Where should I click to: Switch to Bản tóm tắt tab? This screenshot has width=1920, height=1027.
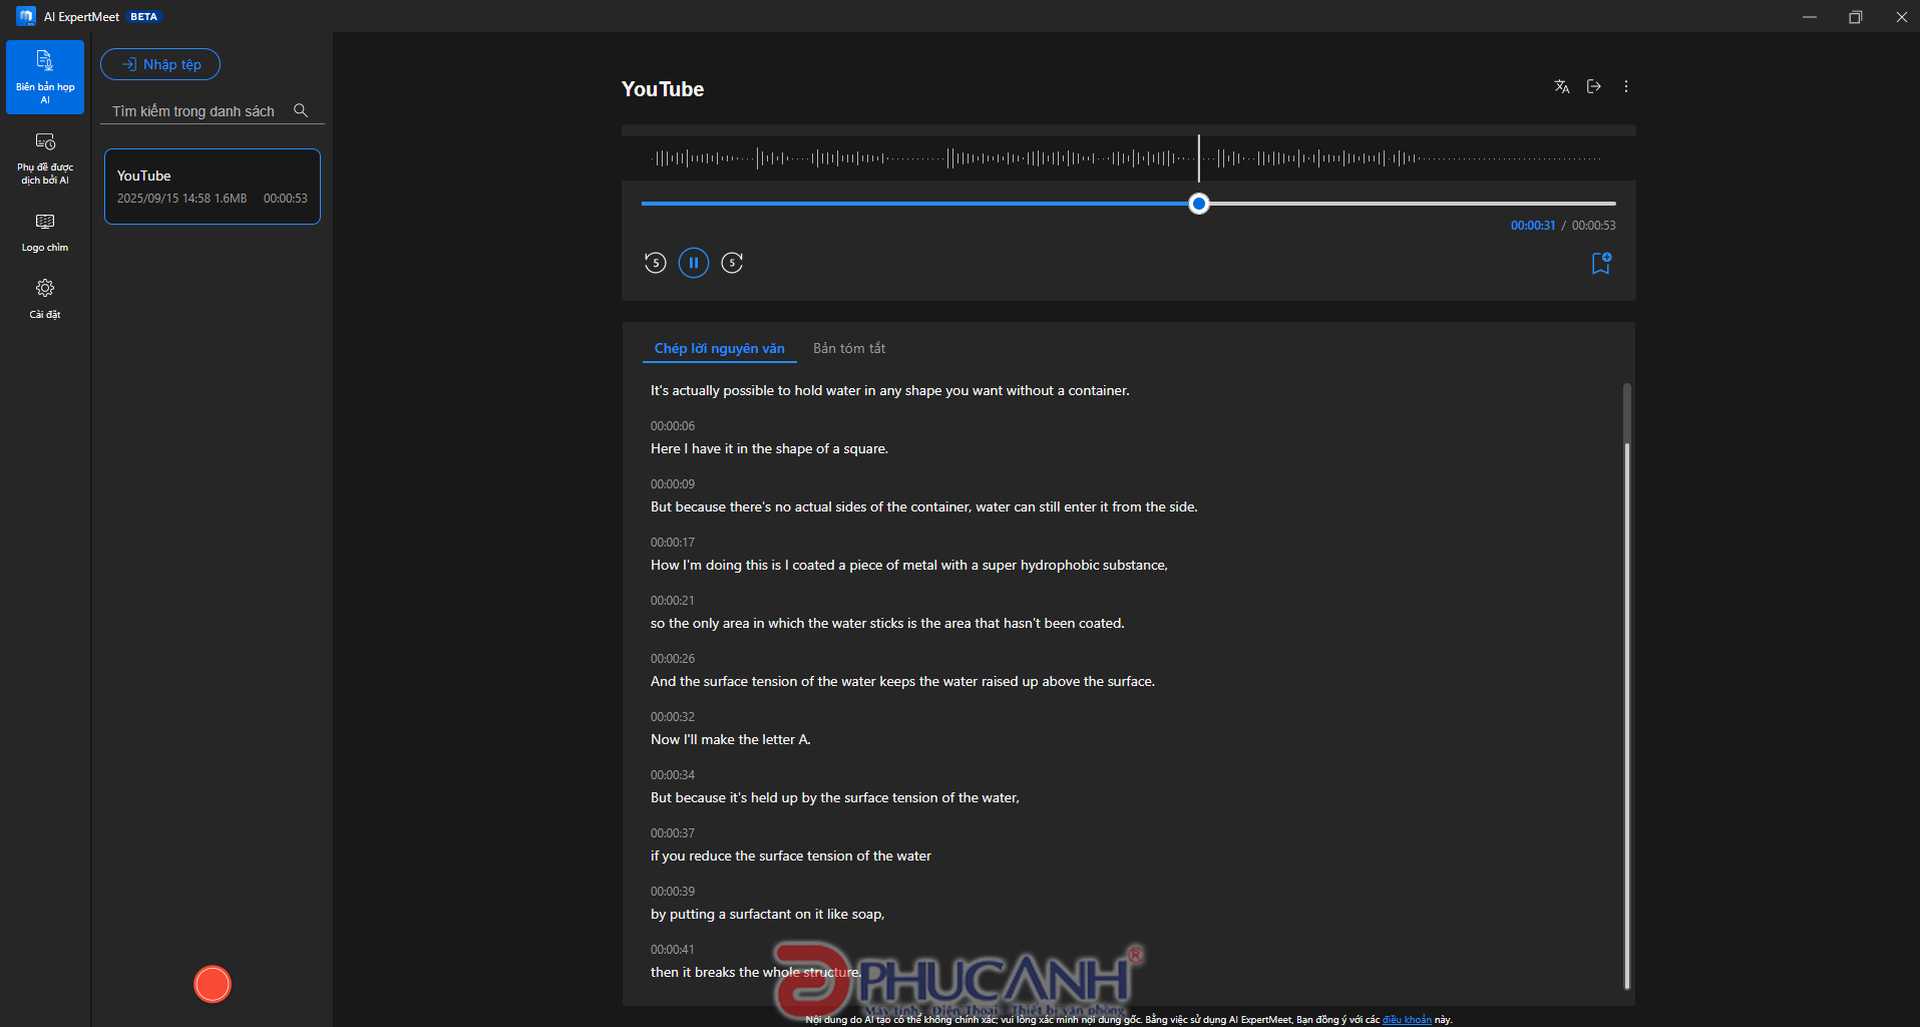pyautogui.click(x=848, y=348)
